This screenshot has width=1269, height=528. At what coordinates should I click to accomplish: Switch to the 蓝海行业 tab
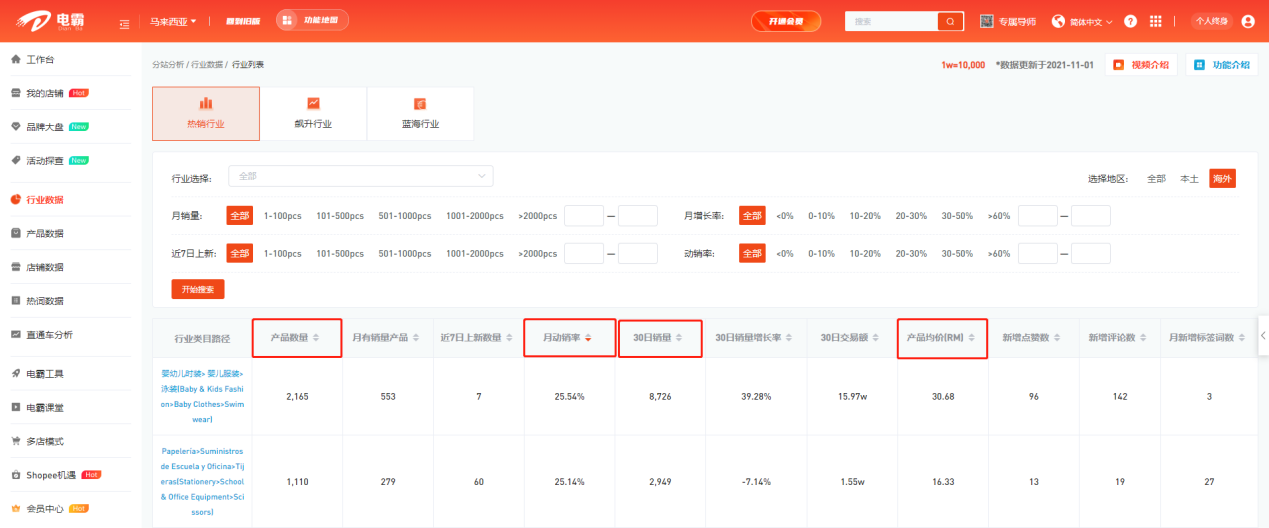pos(421,113)
